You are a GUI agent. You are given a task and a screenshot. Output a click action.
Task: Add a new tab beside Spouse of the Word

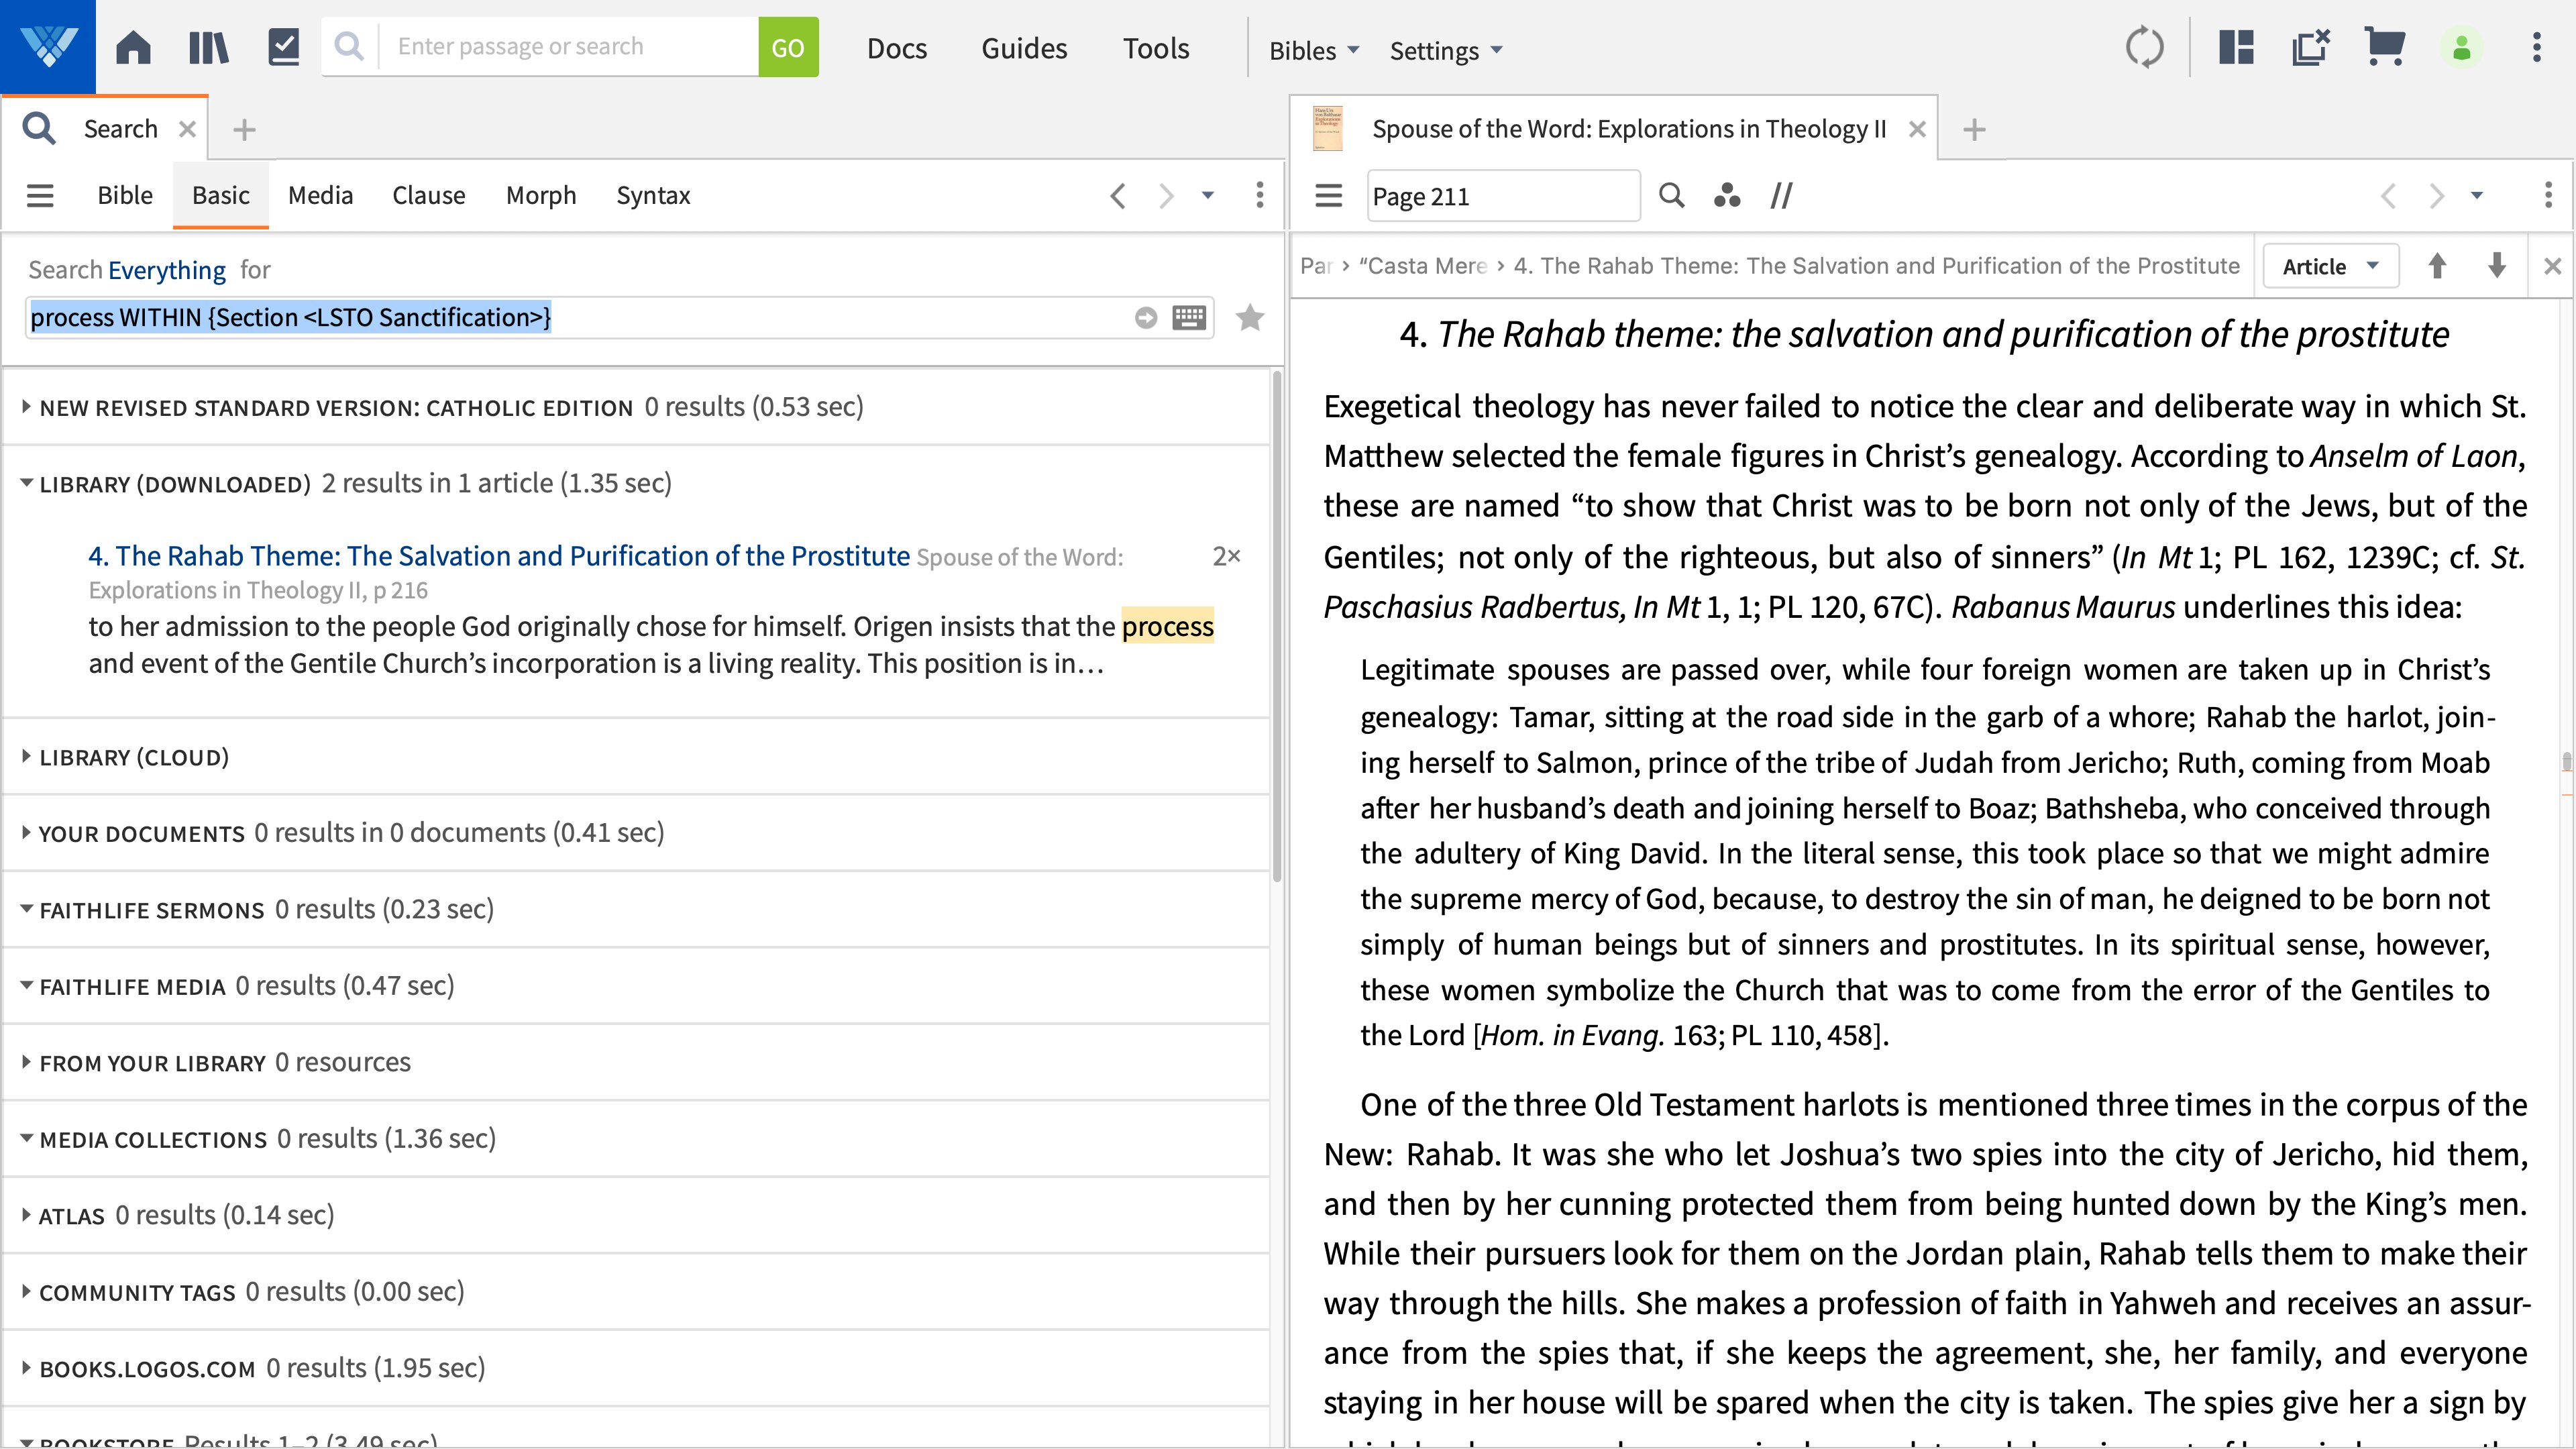point(1974,129)
